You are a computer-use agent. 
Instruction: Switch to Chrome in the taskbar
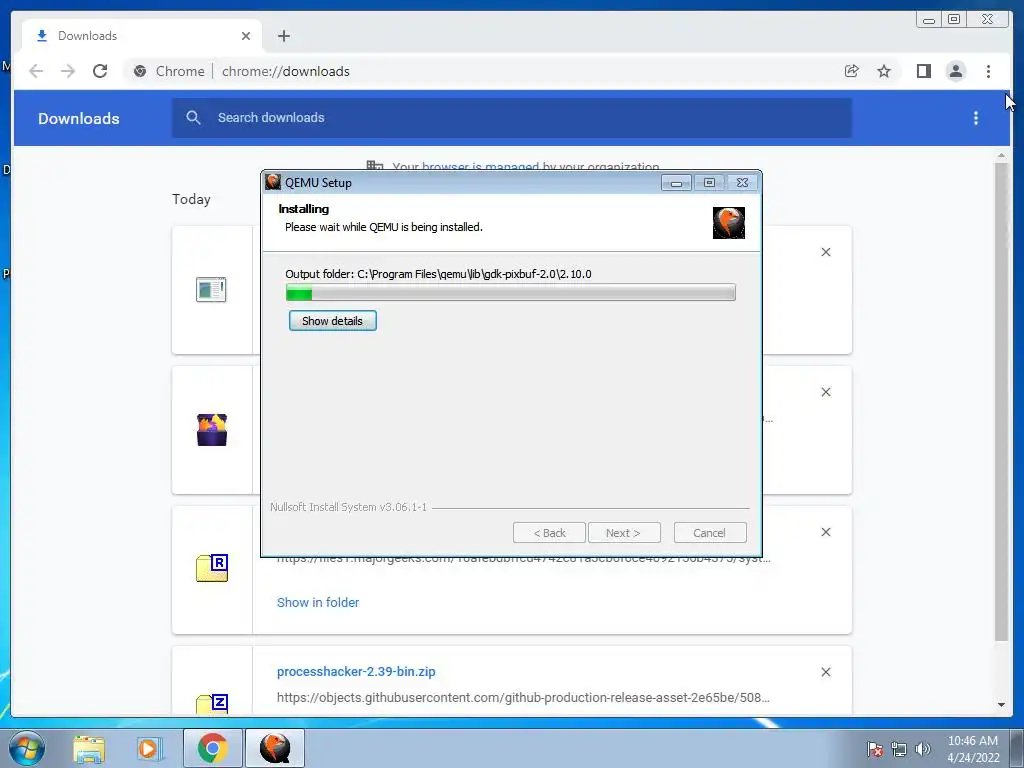(212, 748)
